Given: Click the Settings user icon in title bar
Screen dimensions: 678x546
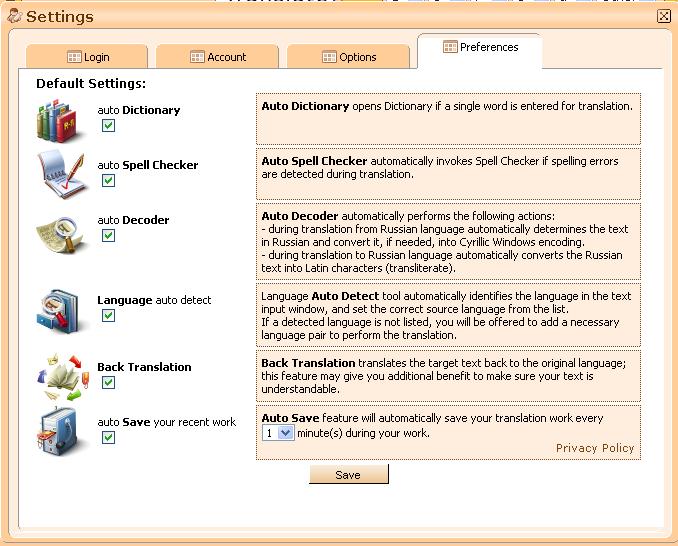Looking at the screenshot, I should click(x=13, y=16).
